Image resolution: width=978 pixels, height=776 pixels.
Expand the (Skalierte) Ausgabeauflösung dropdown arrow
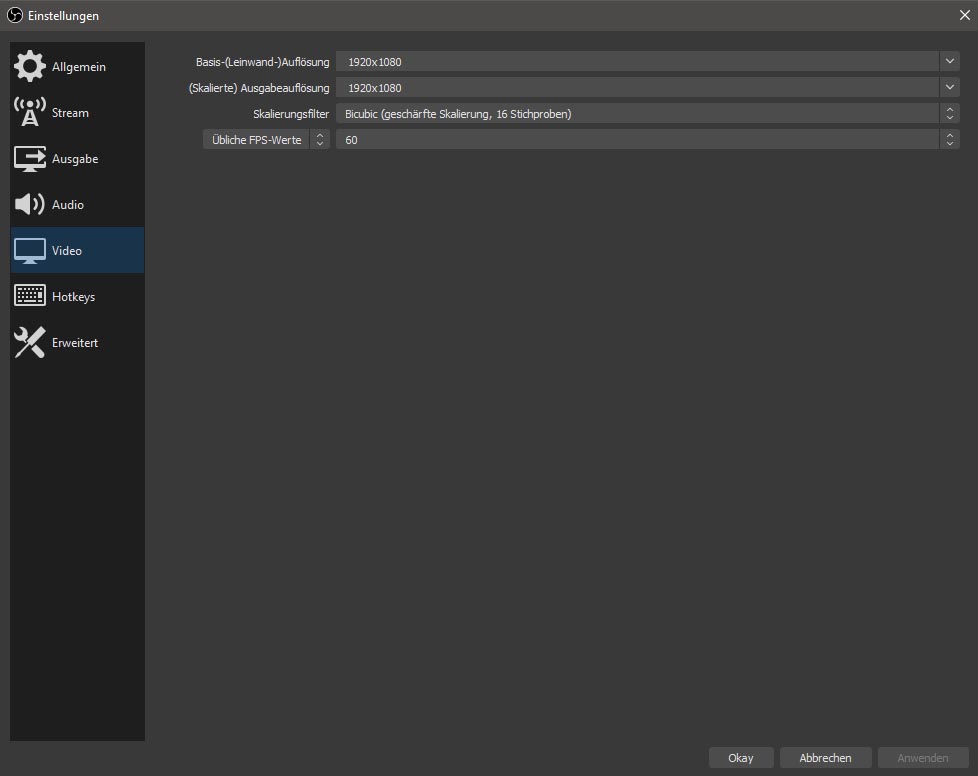(x=949, y=88)
